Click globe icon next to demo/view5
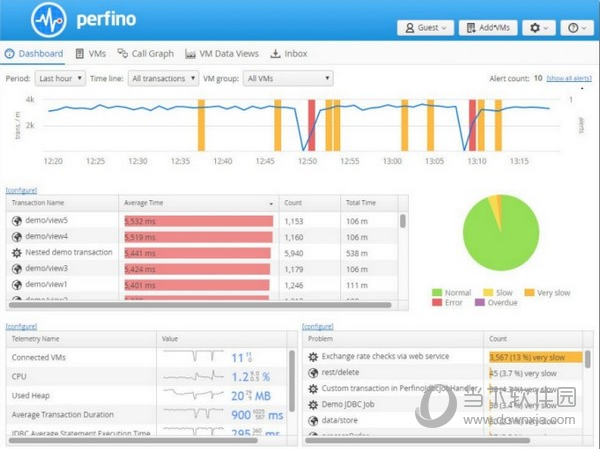600x449 pixels. click(x=16, y=221)
